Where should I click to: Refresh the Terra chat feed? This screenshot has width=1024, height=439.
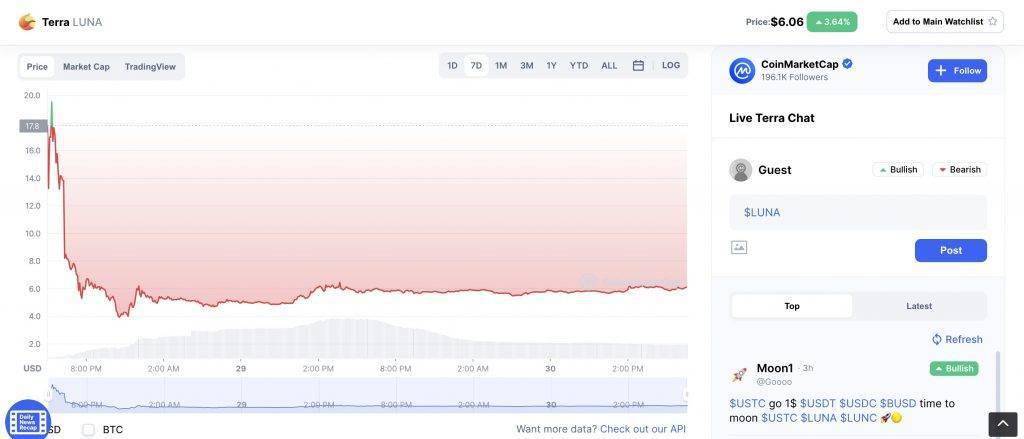957,339
